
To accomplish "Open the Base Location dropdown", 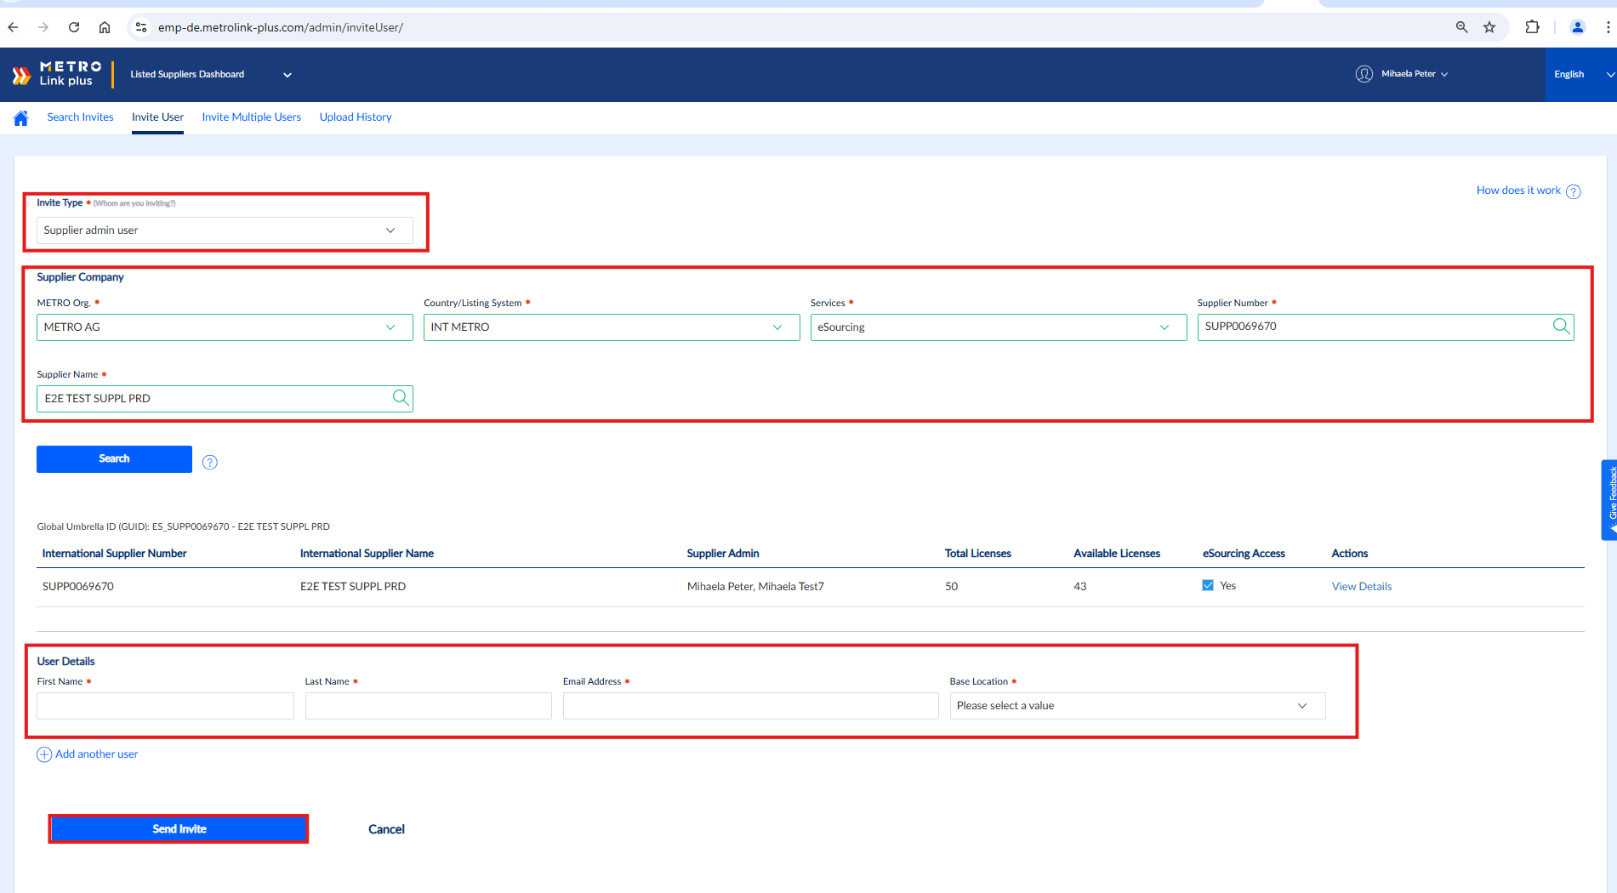I will click(1137, 706).
